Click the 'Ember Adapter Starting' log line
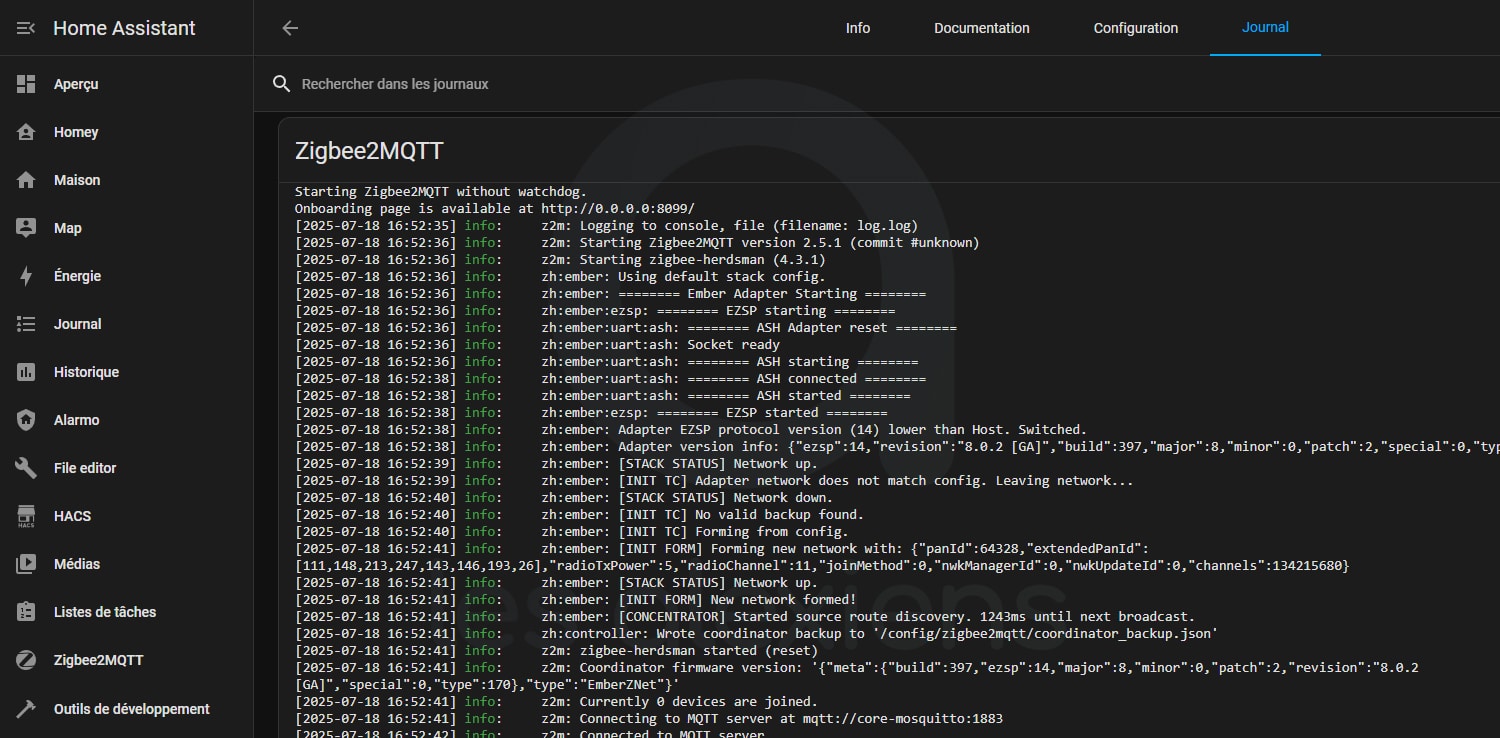The height and width of the screenshot is (738, 1500). (610, 293)
